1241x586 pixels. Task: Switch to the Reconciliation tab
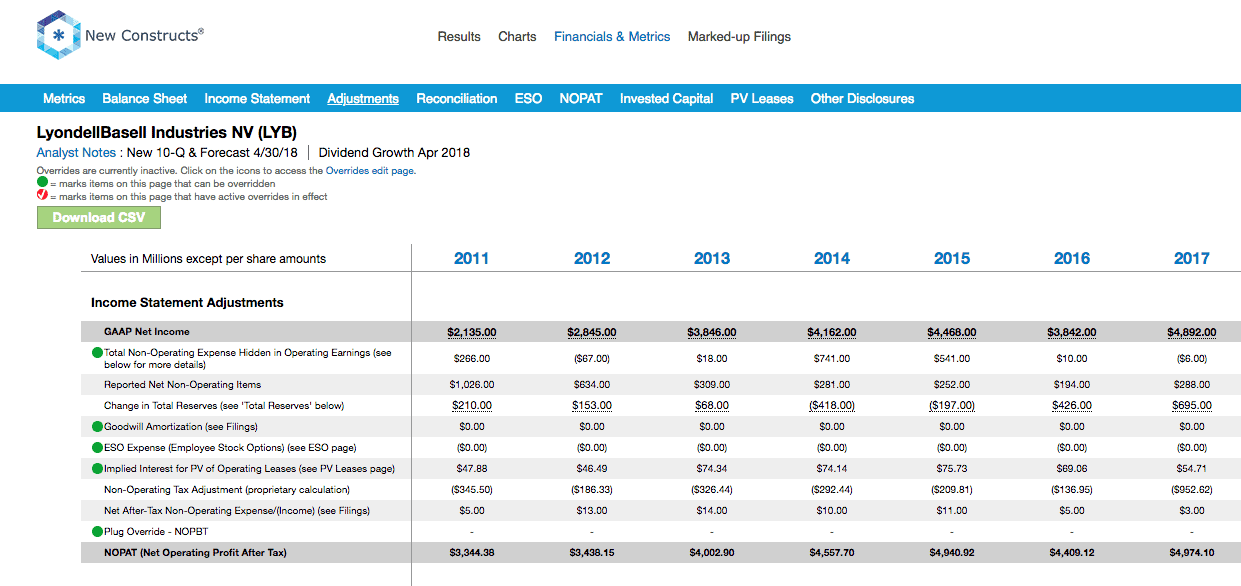(457, 99)
